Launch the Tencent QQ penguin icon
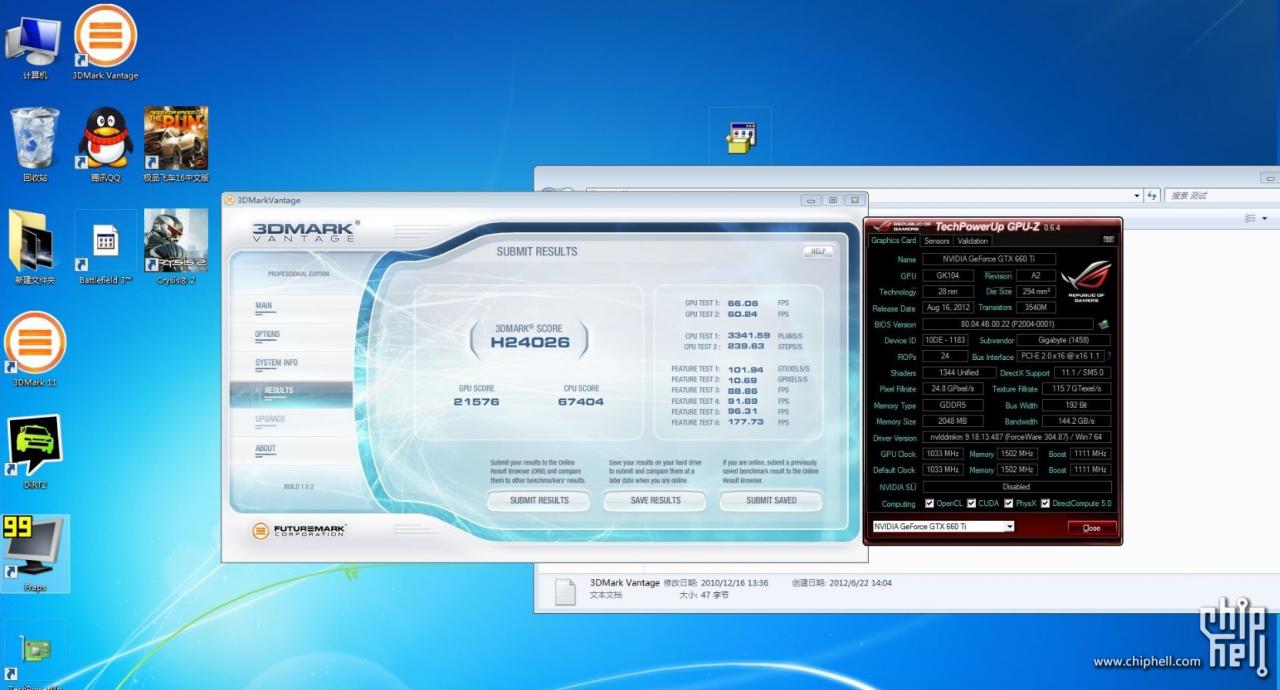Viewport: 1280px width, 690px height. pos(106,144)
